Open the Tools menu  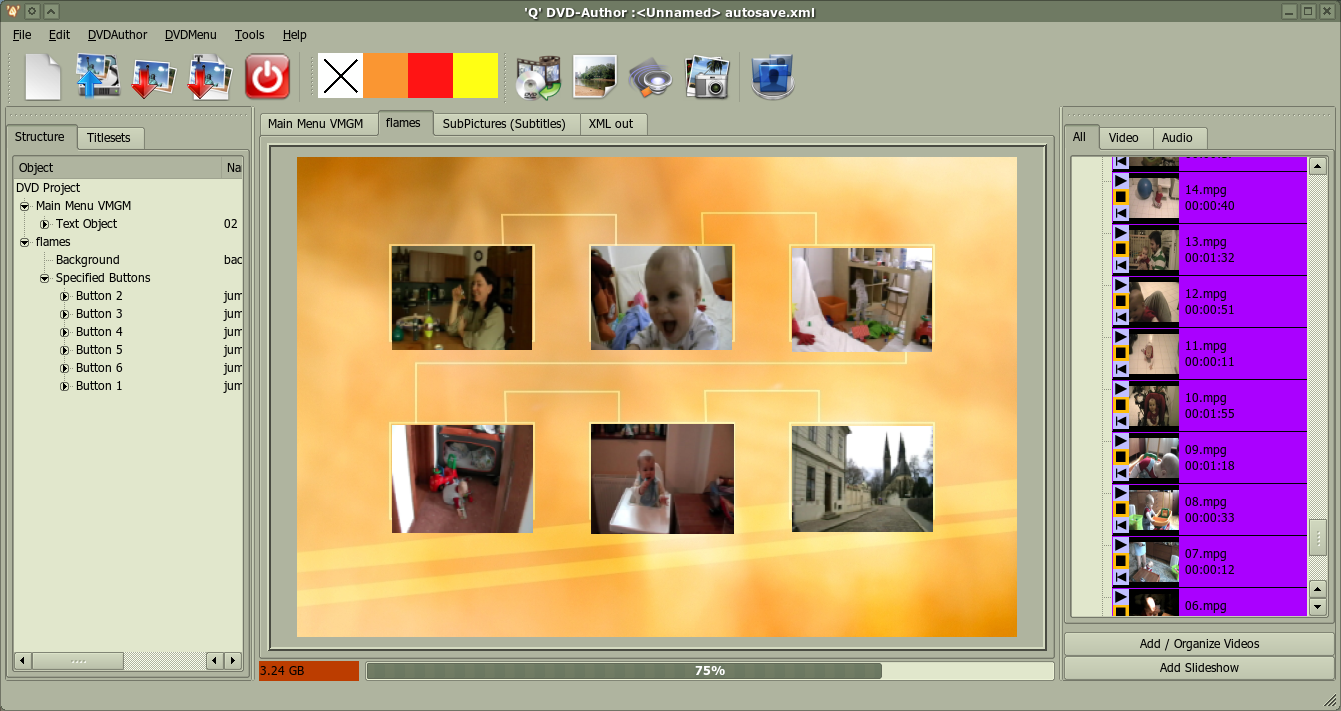[x=249, y=34]
